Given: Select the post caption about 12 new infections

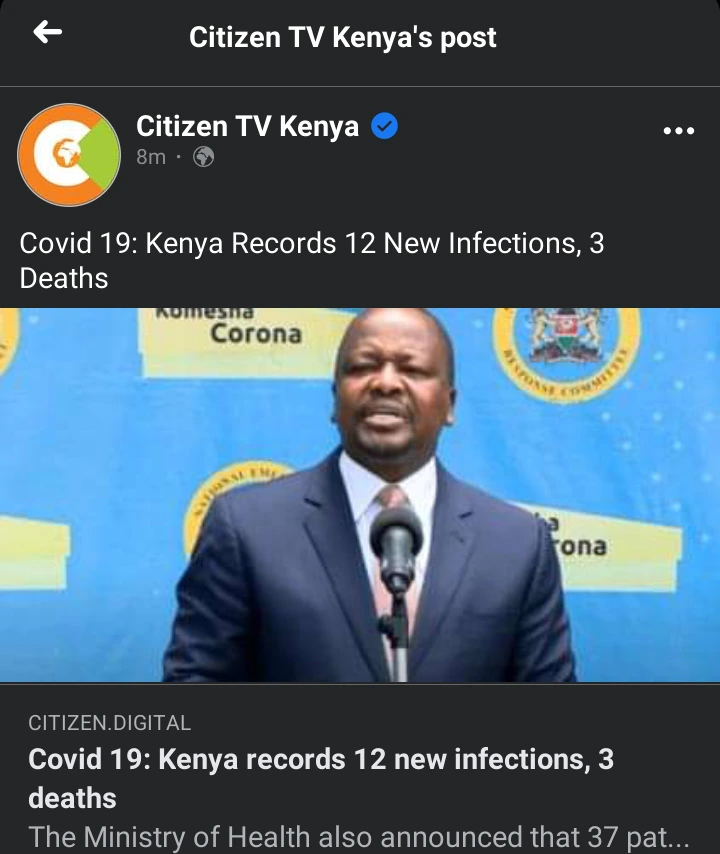Looking at the screenshot, I should point(312,260).
